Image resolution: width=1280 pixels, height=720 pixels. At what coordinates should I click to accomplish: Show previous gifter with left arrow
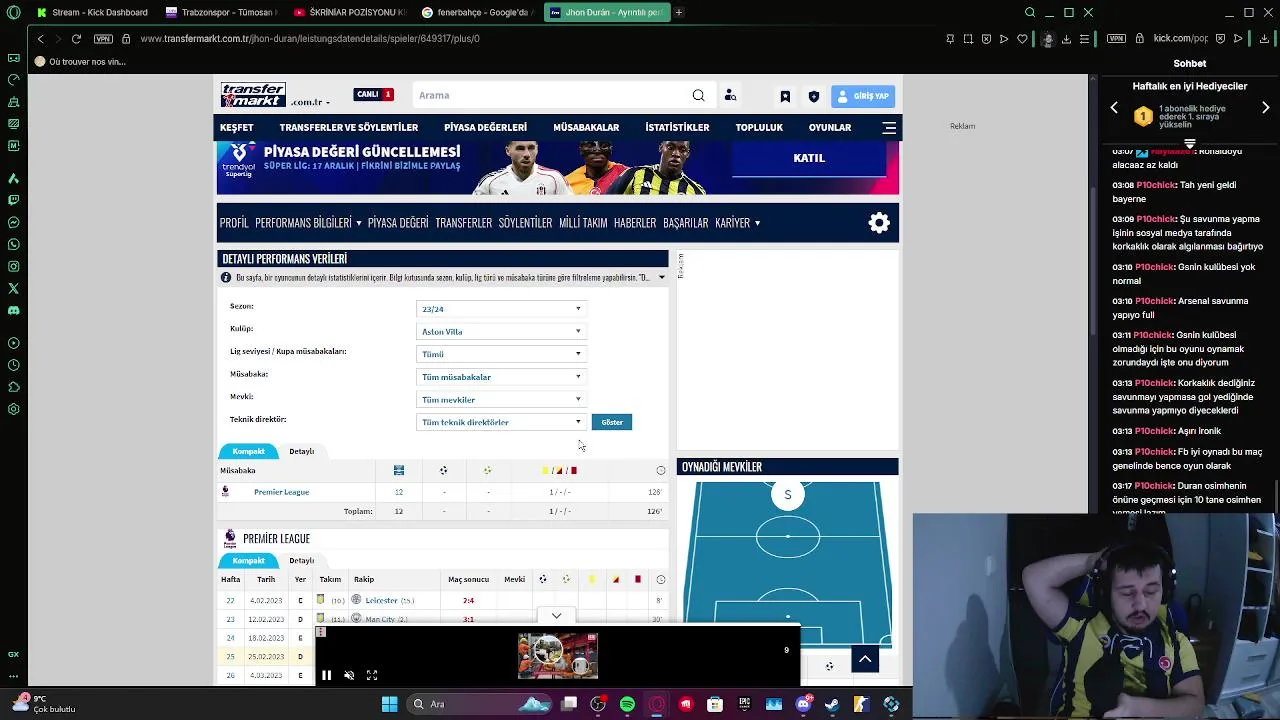(1114, 108)
